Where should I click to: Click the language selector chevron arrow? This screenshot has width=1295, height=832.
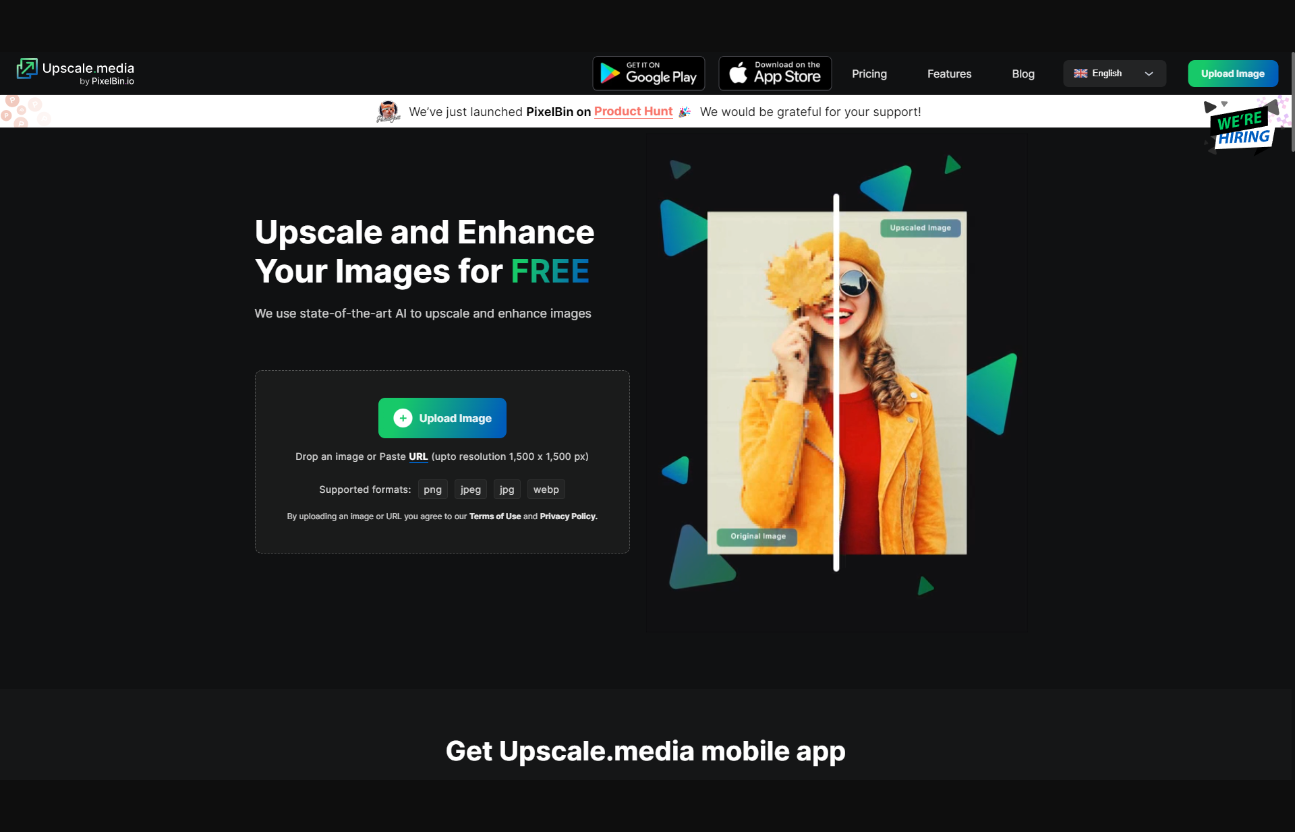(1149, 74)
